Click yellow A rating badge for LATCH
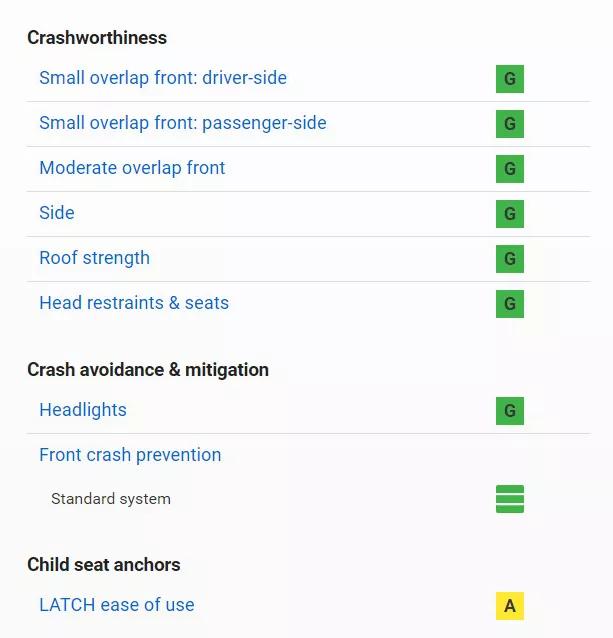Image resolution: width=613 pixels, height=638 pixels. [x=509, y=606]
